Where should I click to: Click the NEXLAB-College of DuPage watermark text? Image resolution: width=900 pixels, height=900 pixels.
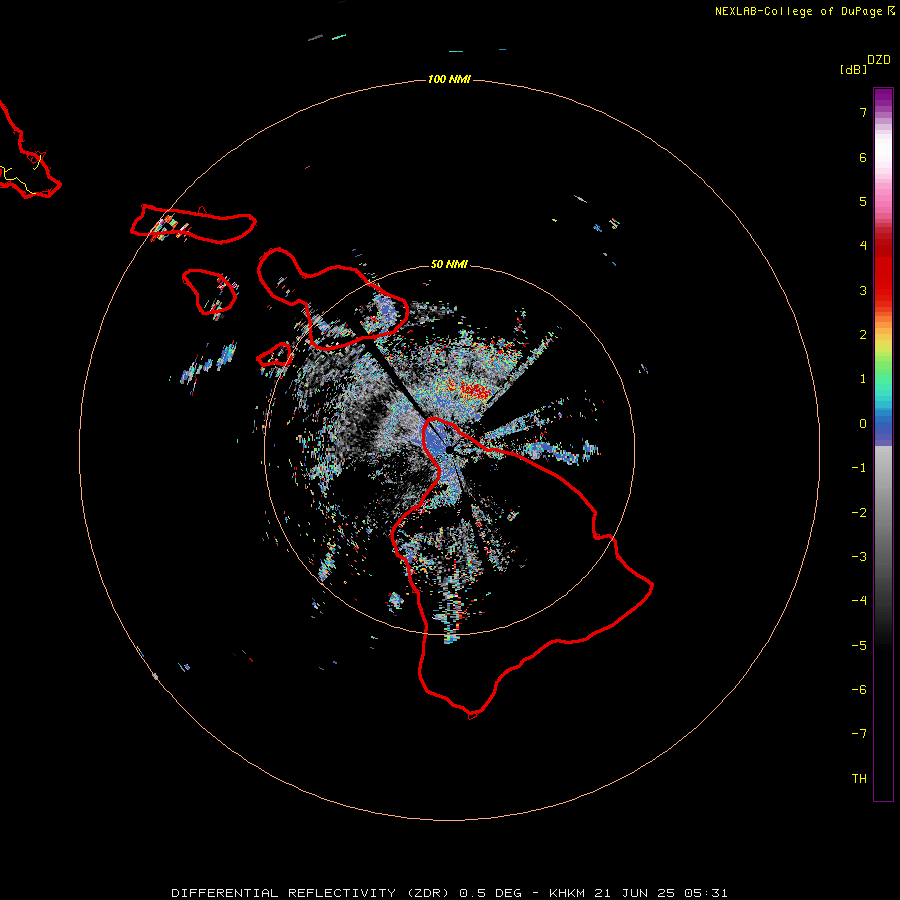[805, 11]
